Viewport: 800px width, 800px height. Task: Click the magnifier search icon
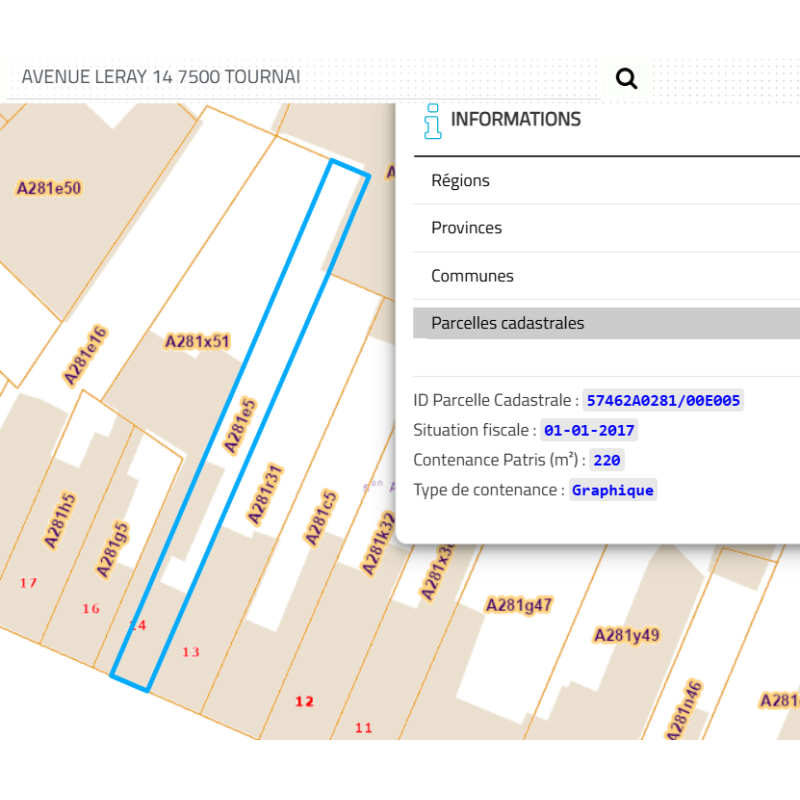click(x=626, y=78)
